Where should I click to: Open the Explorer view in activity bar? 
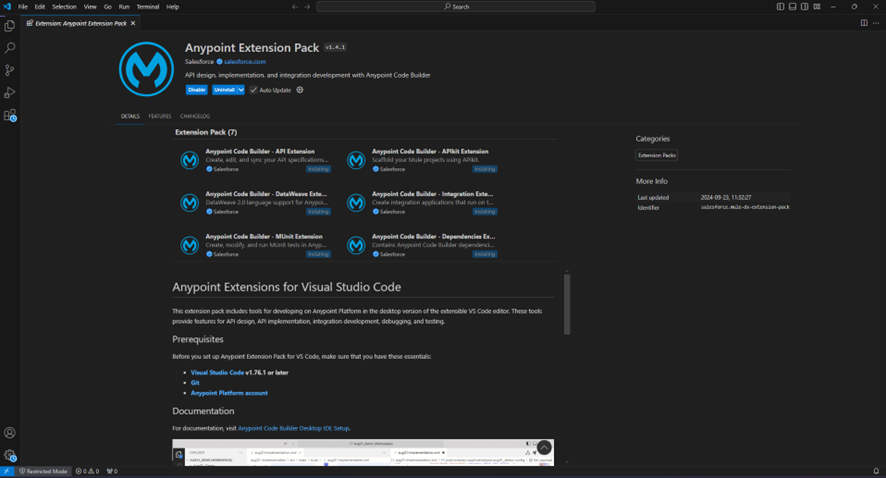10,26
